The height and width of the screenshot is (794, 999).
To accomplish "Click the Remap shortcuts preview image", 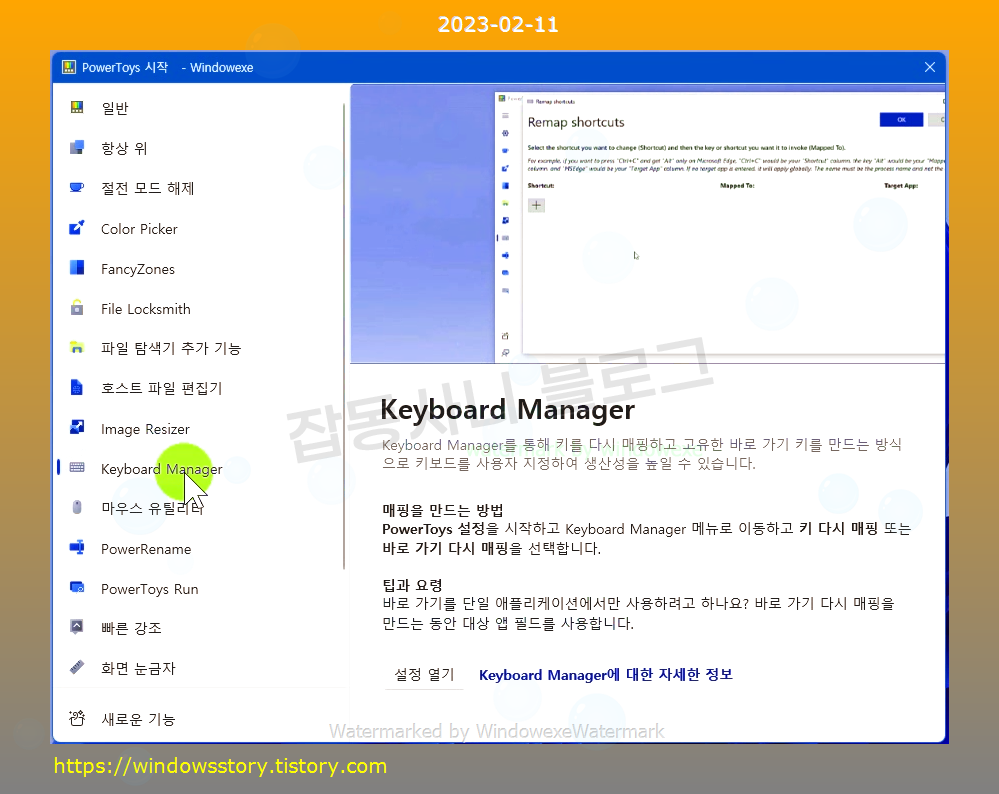I will point(647,224).
